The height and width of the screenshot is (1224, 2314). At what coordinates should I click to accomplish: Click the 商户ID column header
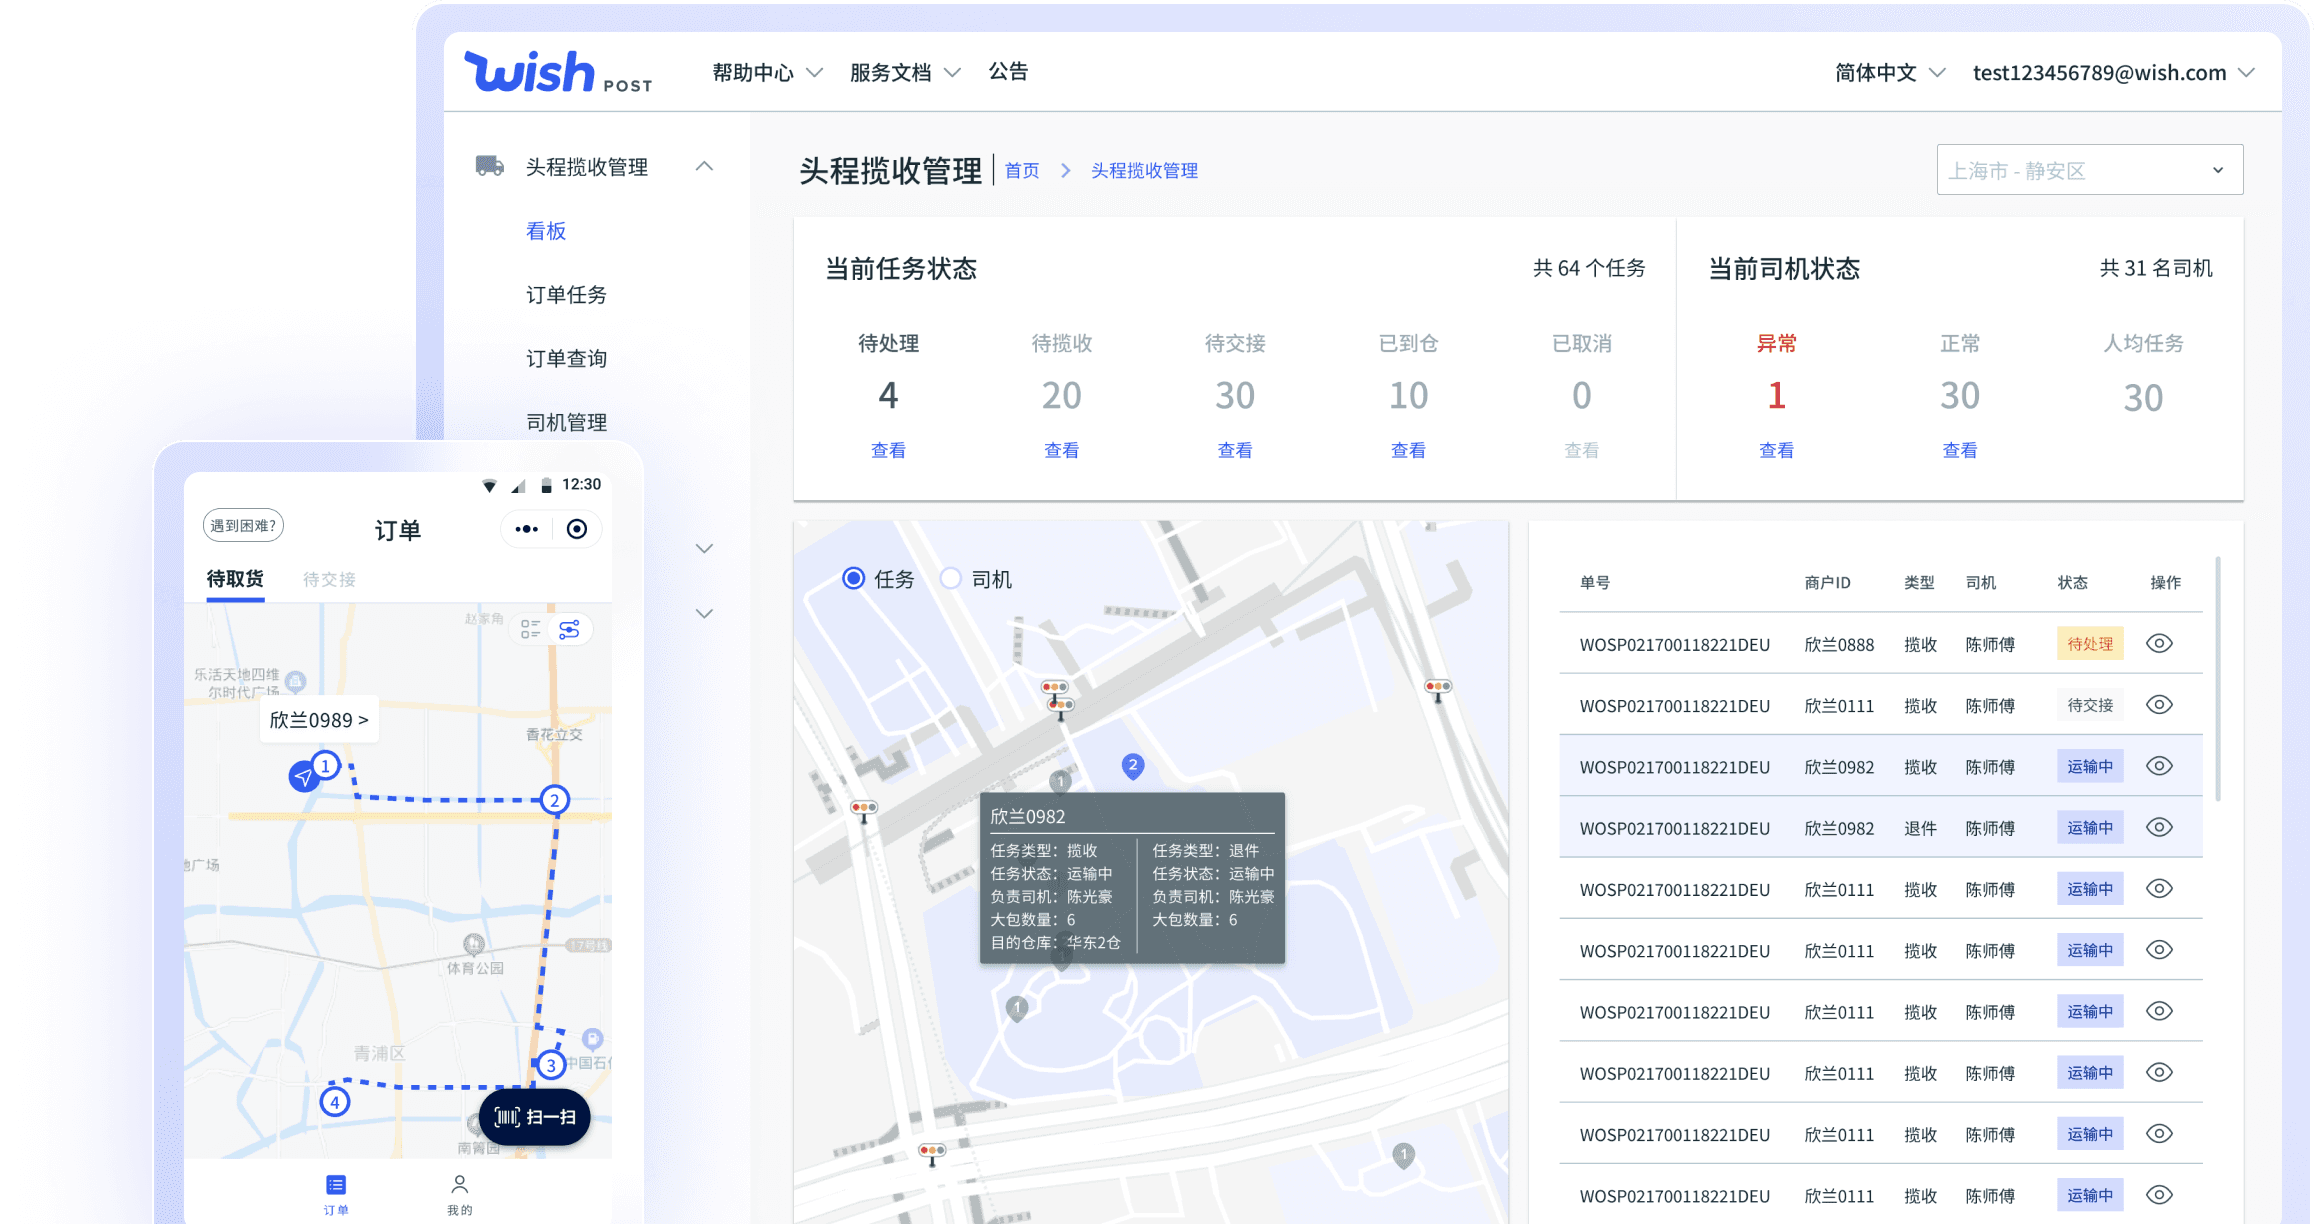(1827, 583)
